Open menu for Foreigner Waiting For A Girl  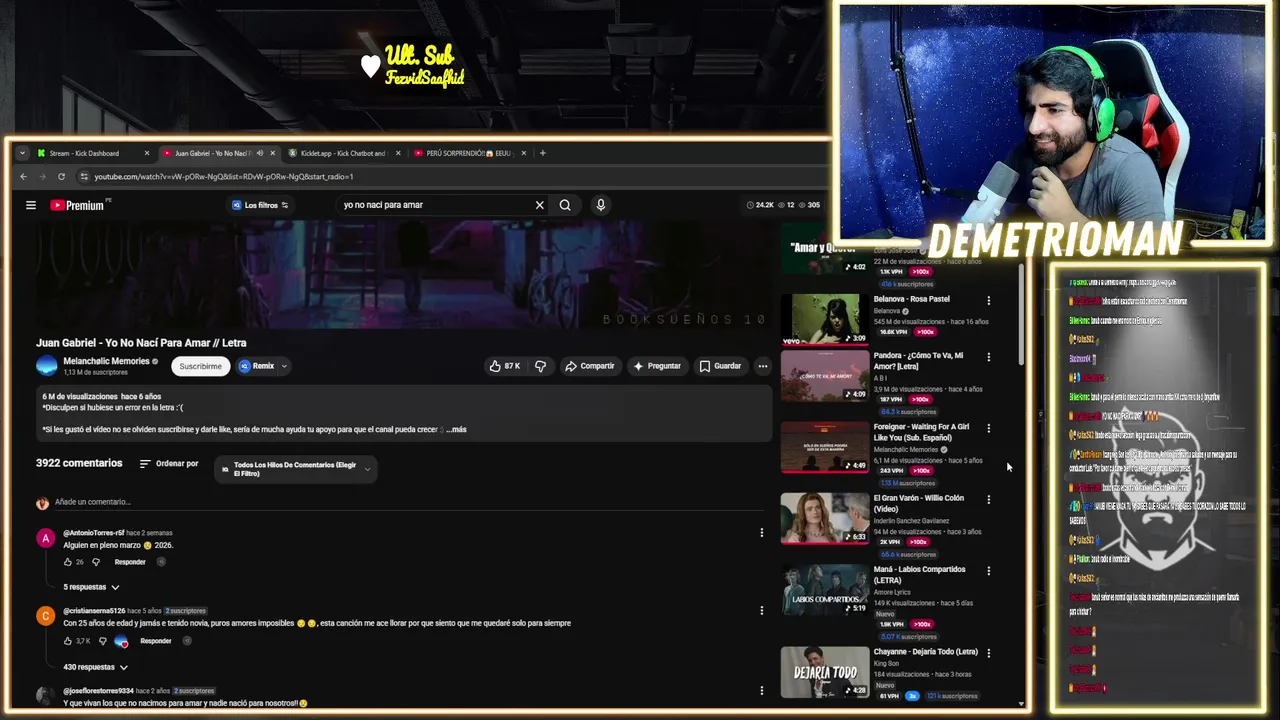coord(988,428)
